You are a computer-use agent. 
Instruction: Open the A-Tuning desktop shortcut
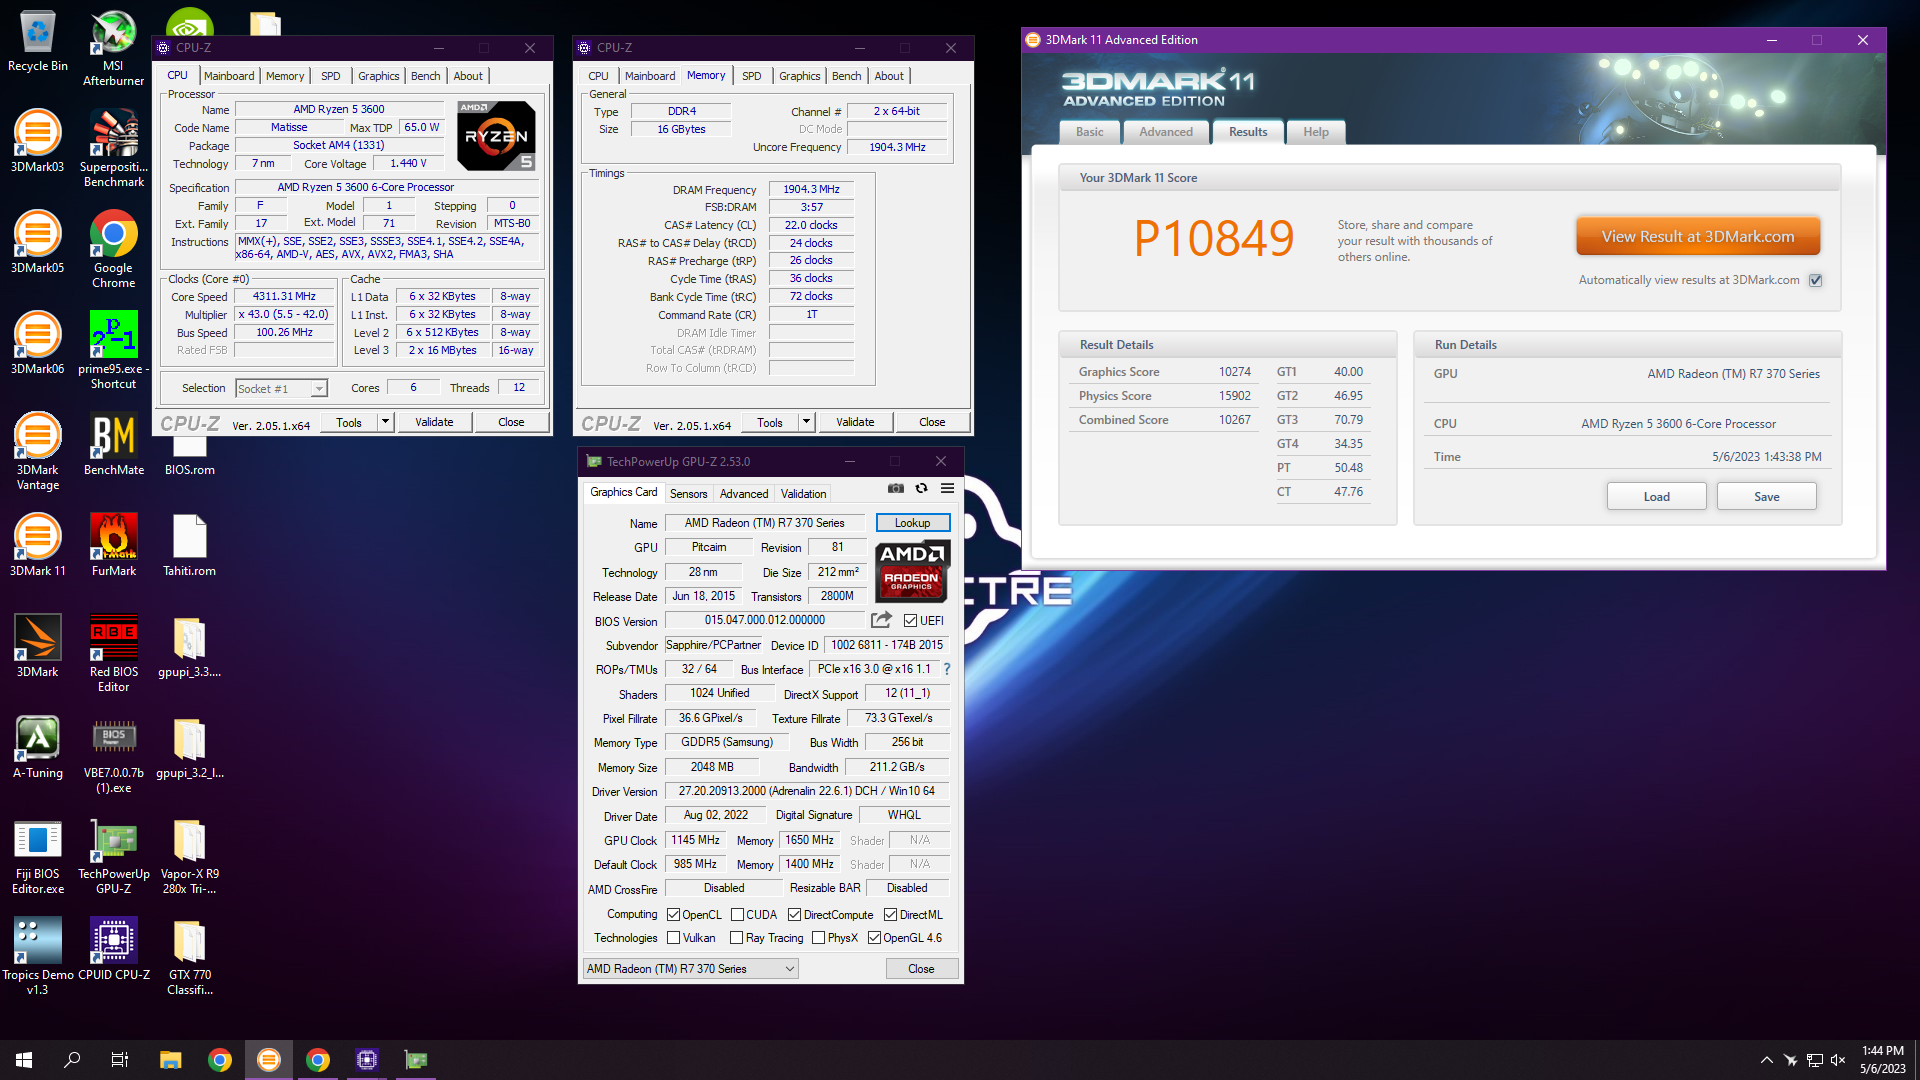pos(37,748)
